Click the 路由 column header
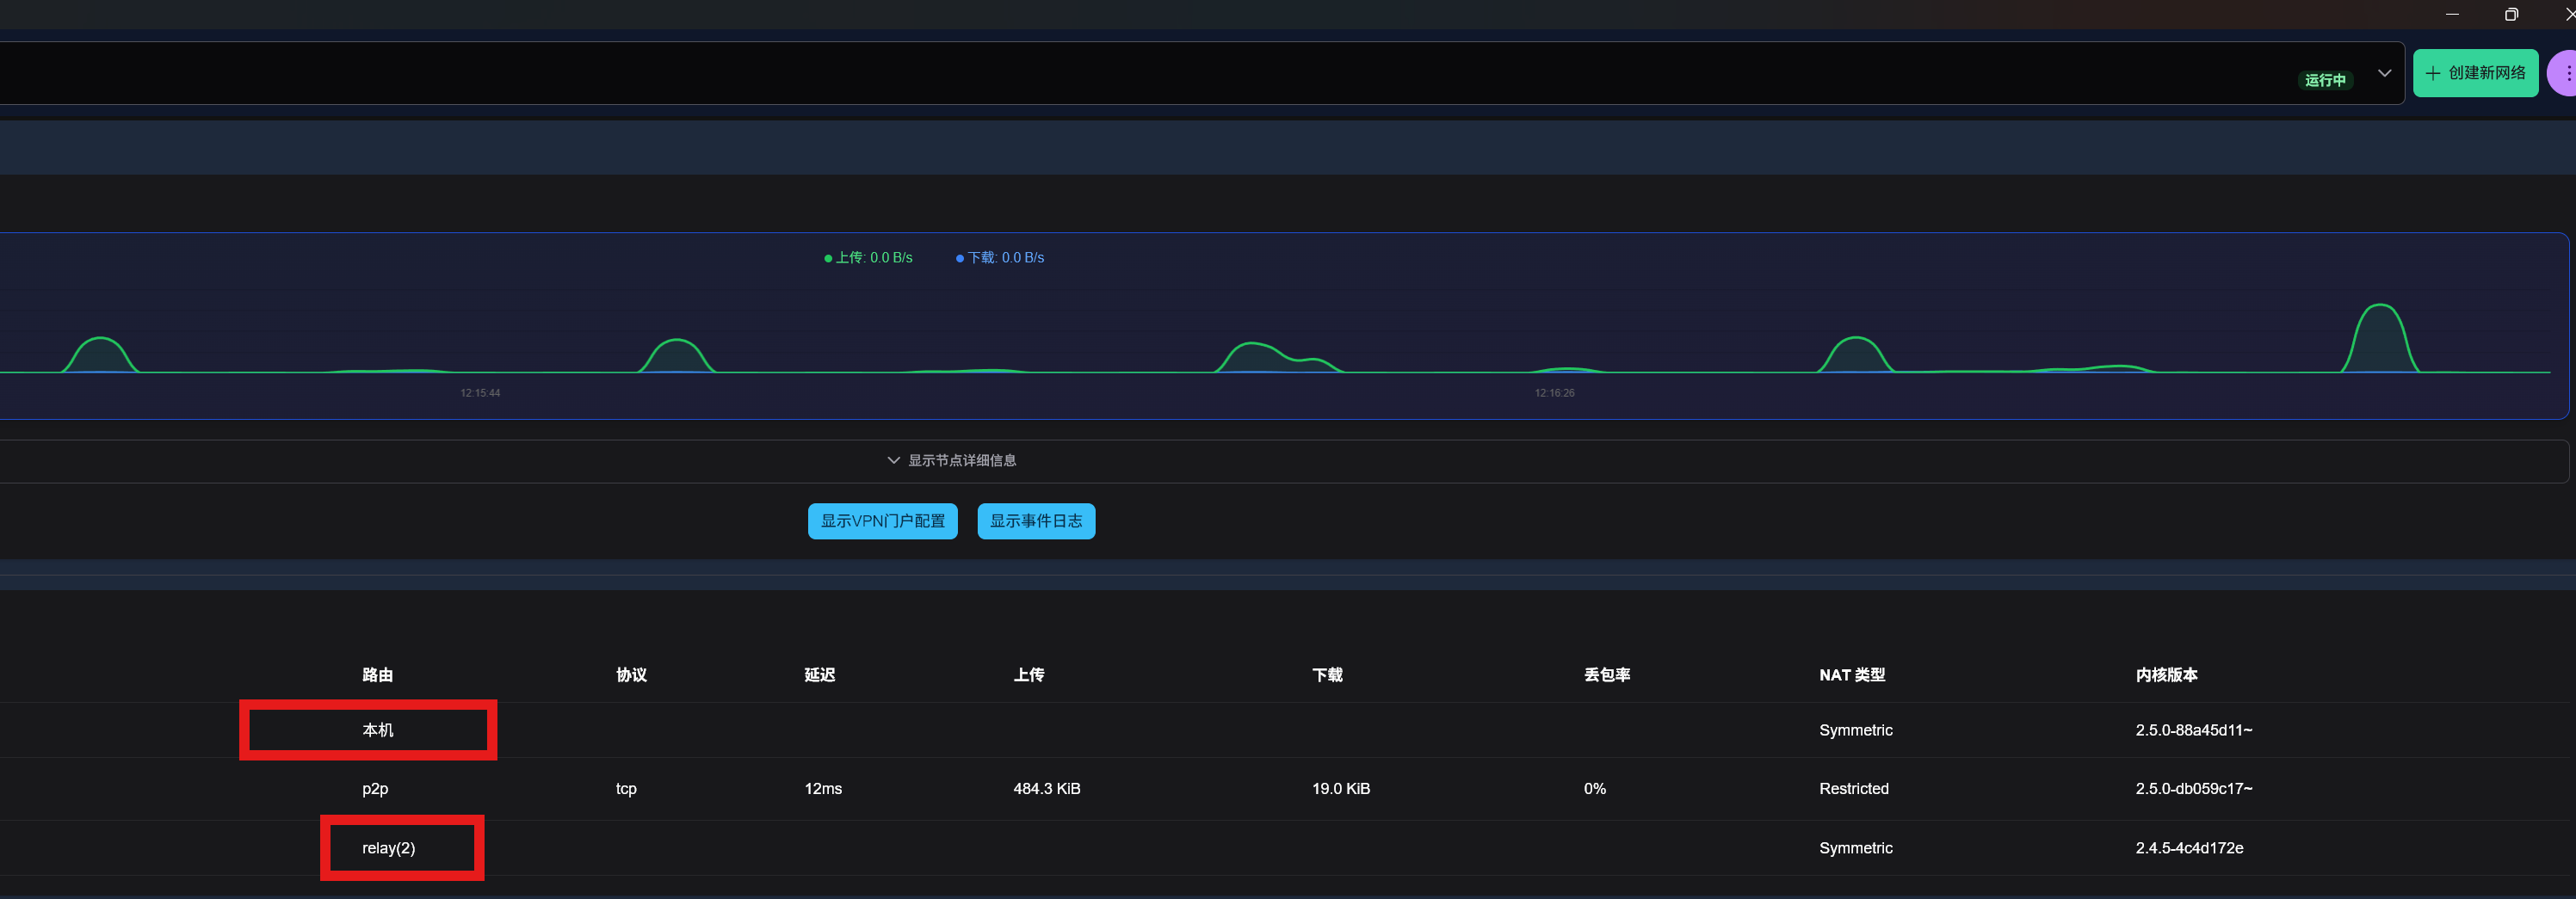The image size is (2576, 899). 377,675
